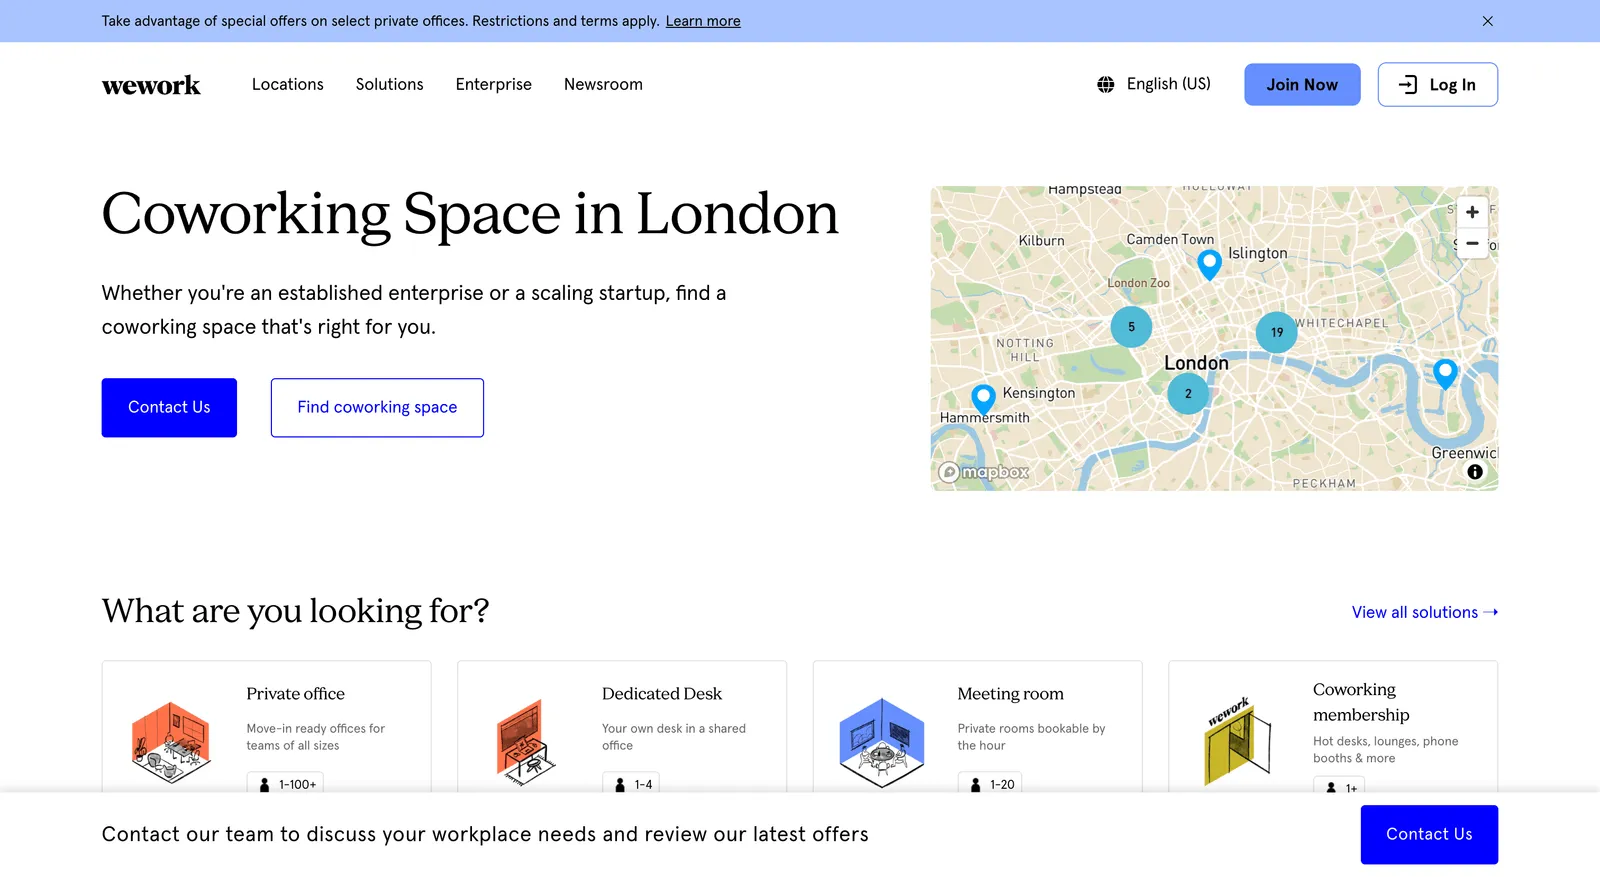This screenshot has width=1600, height=877.
Task: Click the globe language icon
Action: (x=1105, y=85)
